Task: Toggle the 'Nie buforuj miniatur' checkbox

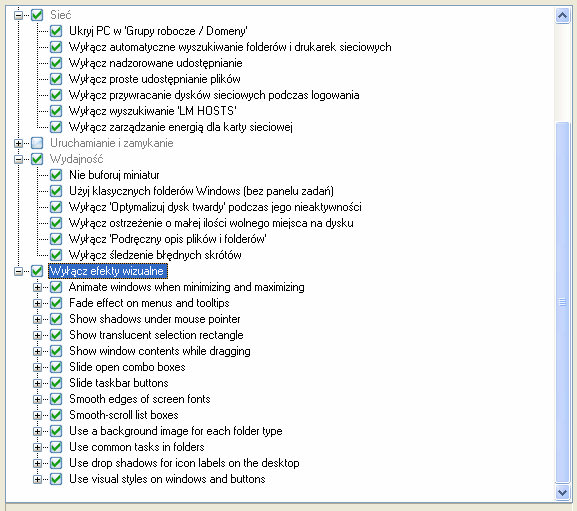Action: click(x=56, y=175)
